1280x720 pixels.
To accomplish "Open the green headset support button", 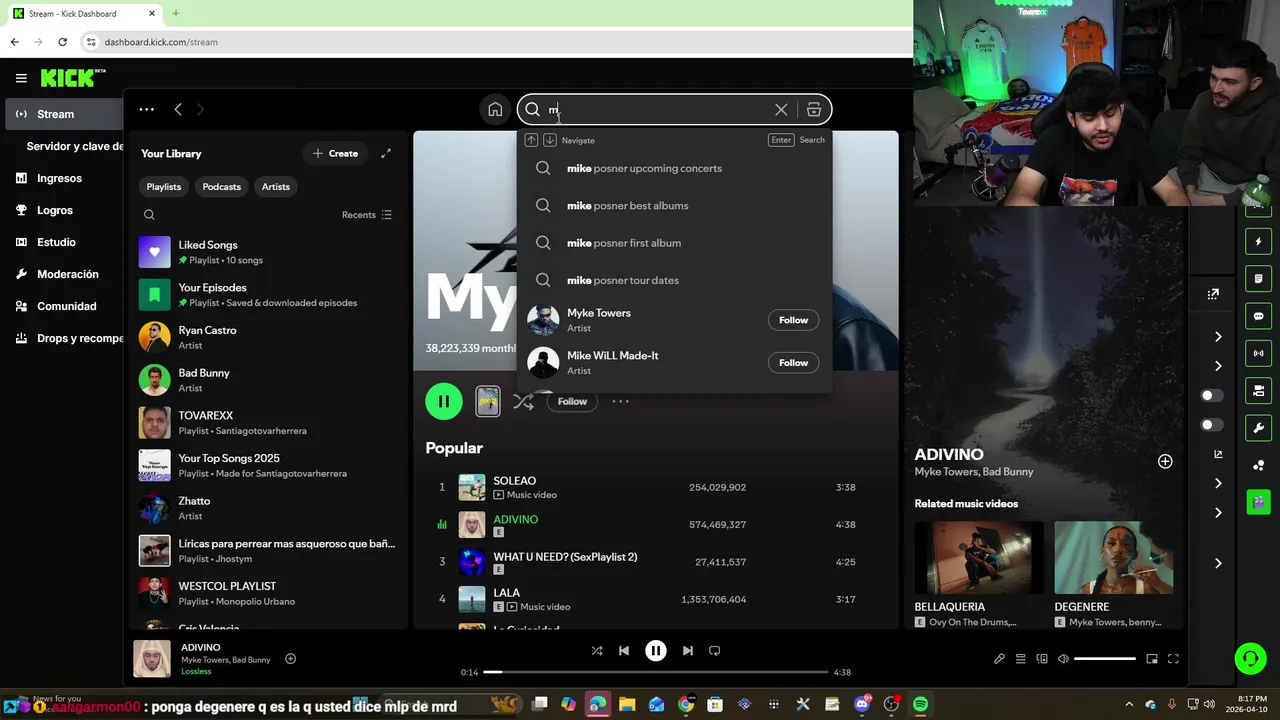I will coord(1250,658).
